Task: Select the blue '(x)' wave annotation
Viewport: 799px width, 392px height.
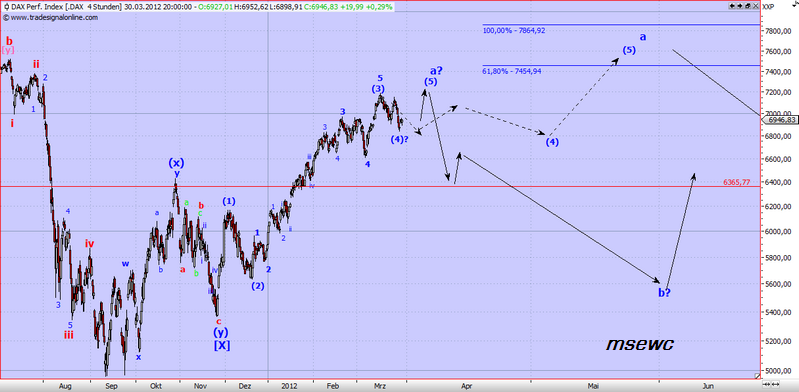Action: [176, 163]
